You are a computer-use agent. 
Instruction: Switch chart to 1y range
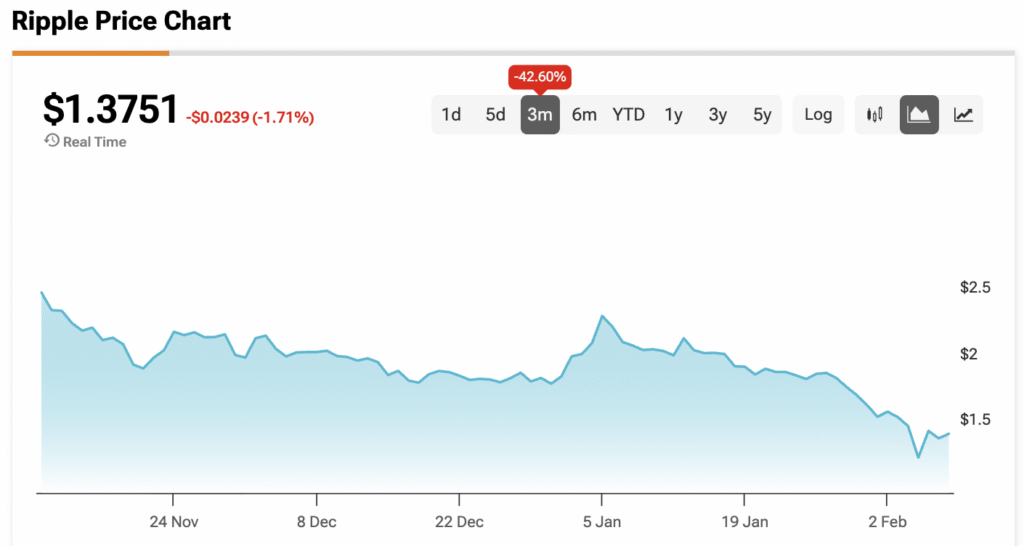674,115
